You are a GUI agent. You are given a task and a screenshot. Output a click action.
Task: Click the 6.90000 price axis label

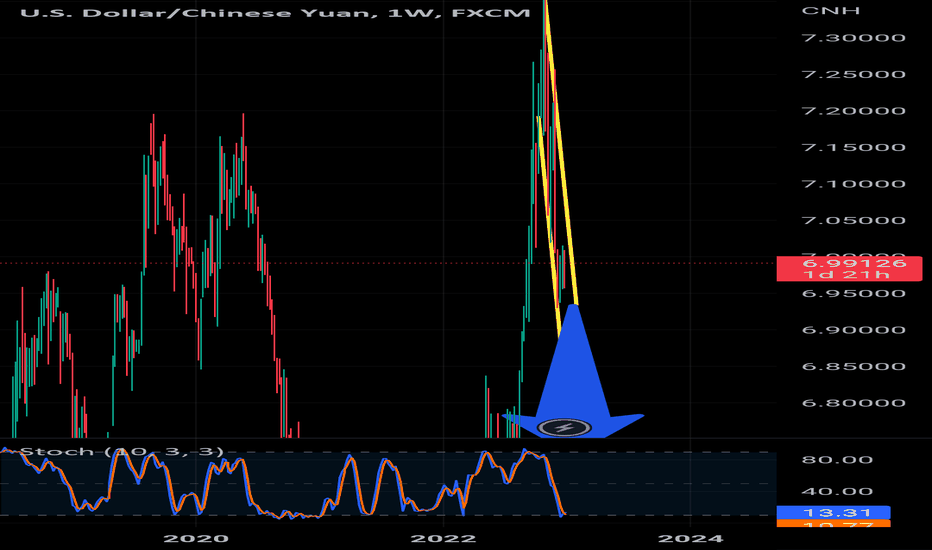coord(854,330)
